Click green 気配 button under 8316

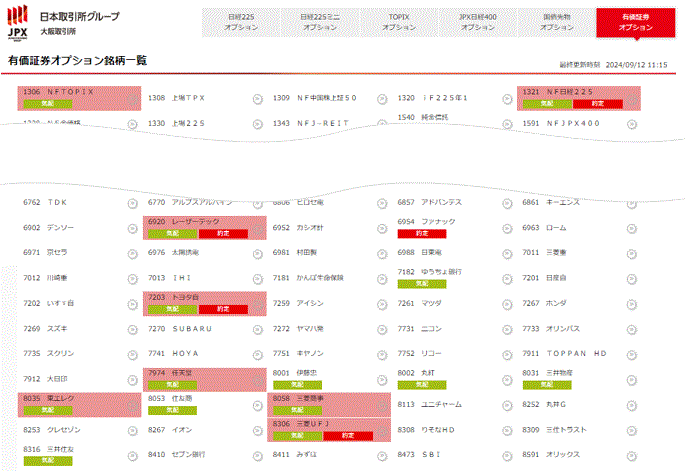[48, 461]
